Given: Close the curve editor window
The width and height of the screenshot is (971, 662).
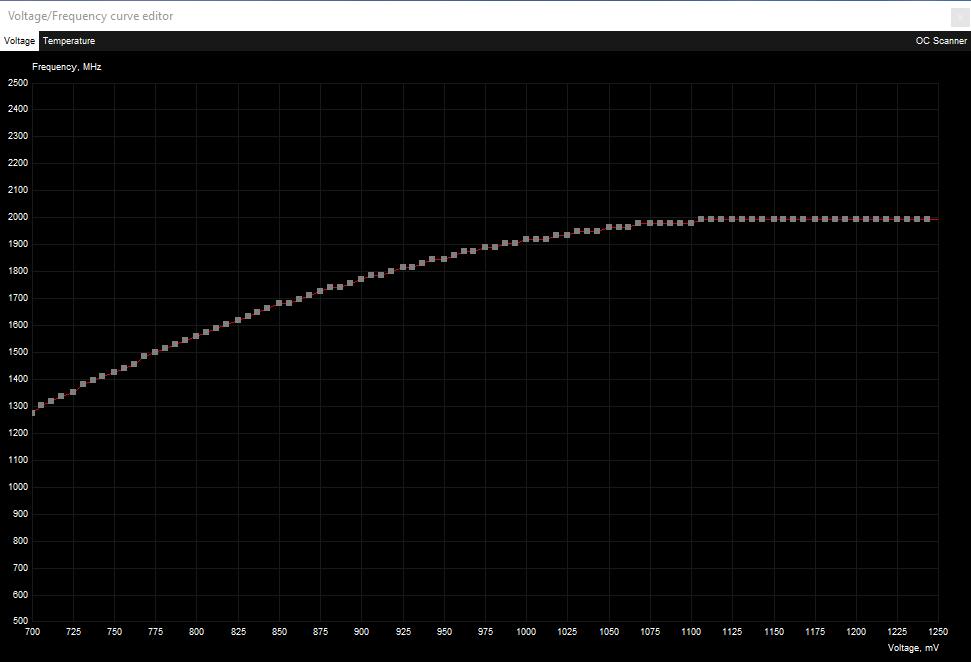Looking at the screenshot, I should (959, 16).
